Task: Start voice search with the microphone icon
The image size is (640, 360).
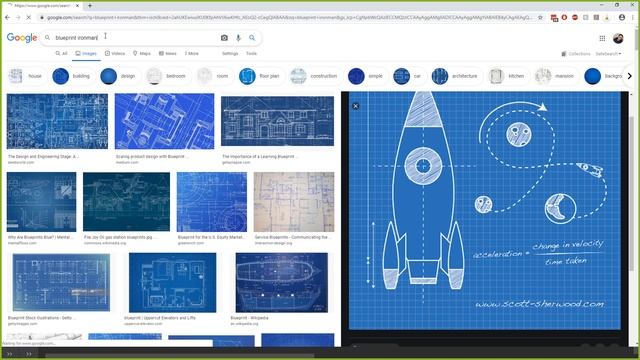Action: (x=238, y=38)
